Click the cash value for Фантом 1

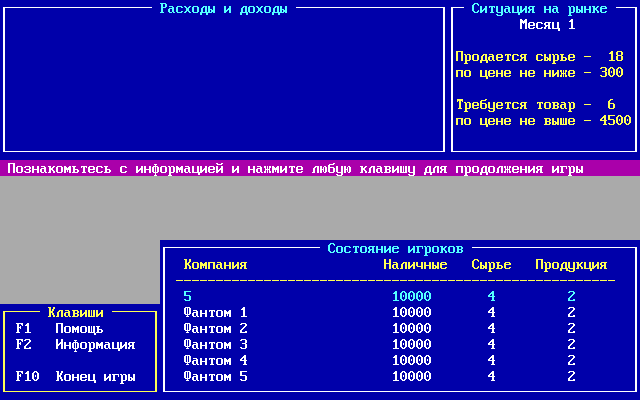tap(411, 312)
